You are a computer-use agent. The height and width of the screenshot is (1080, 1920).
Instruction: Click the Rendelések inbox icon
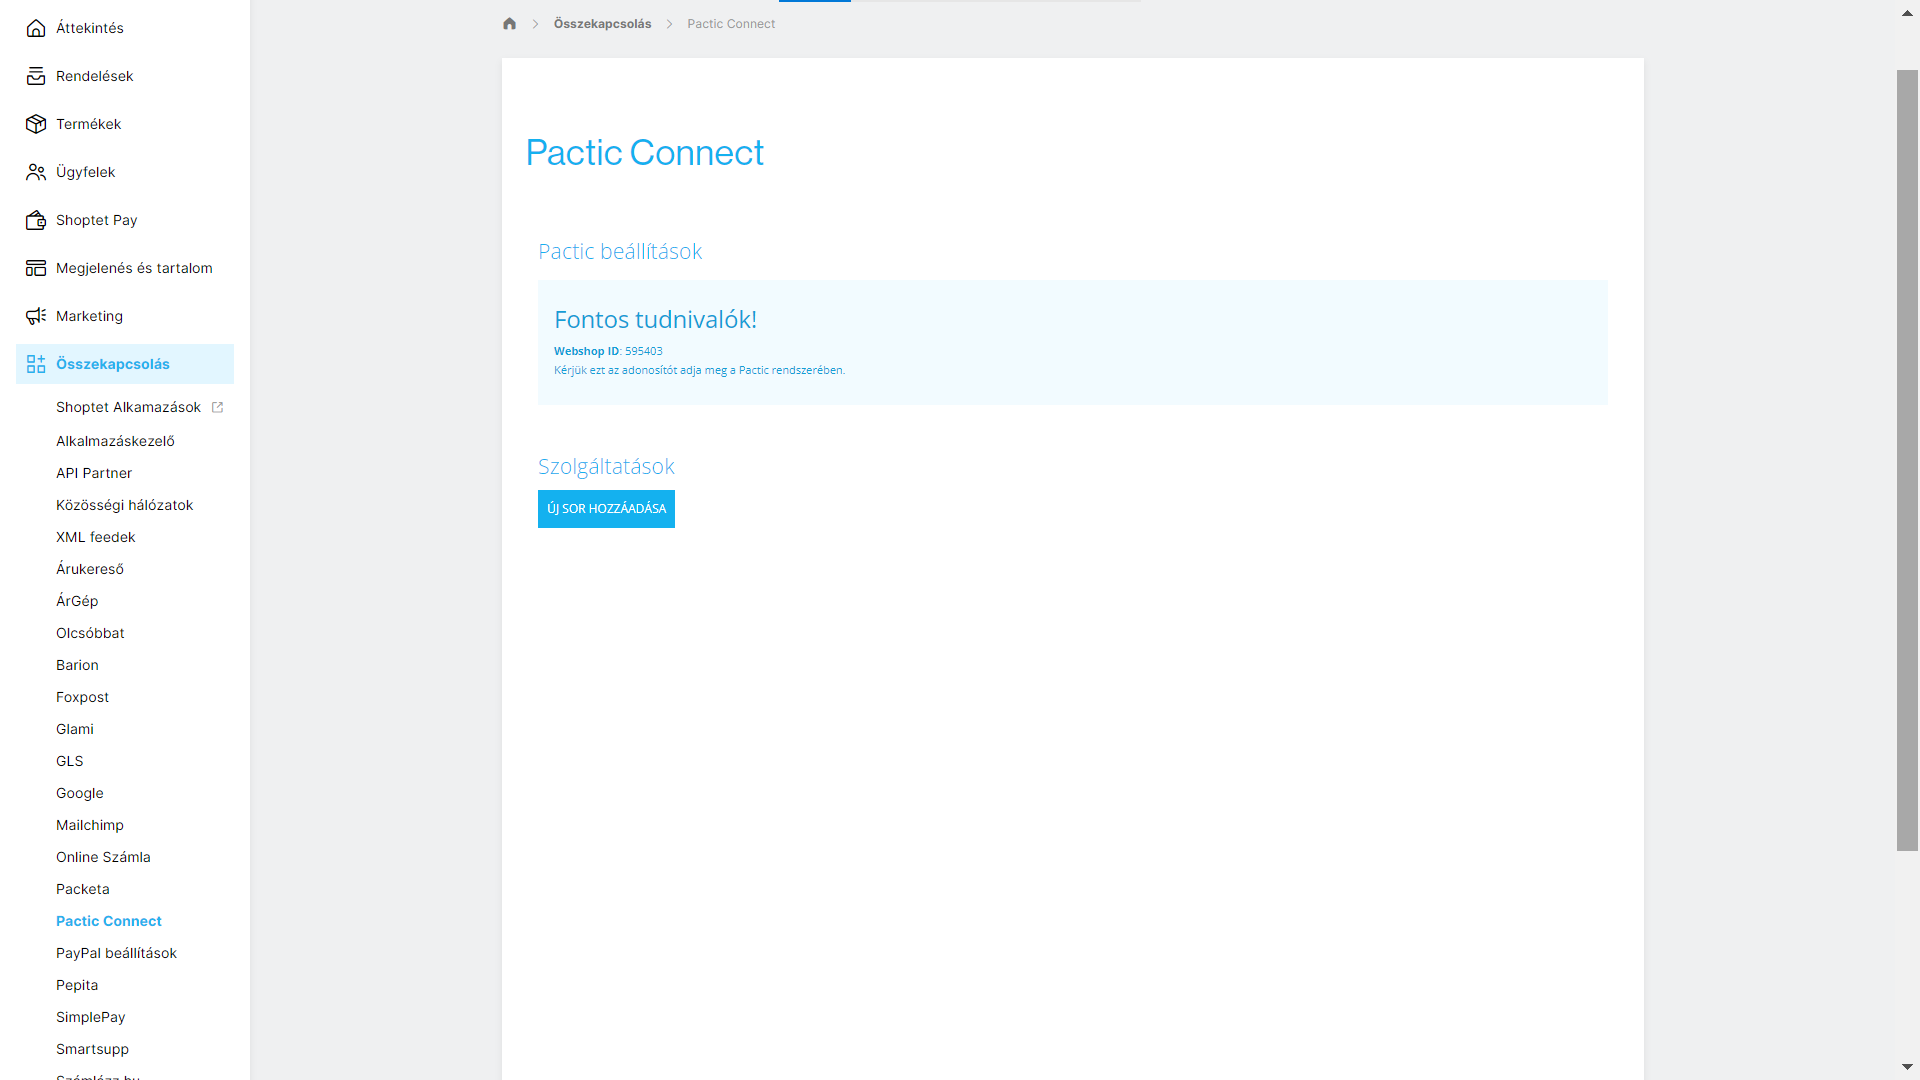[x=36, y=76]
